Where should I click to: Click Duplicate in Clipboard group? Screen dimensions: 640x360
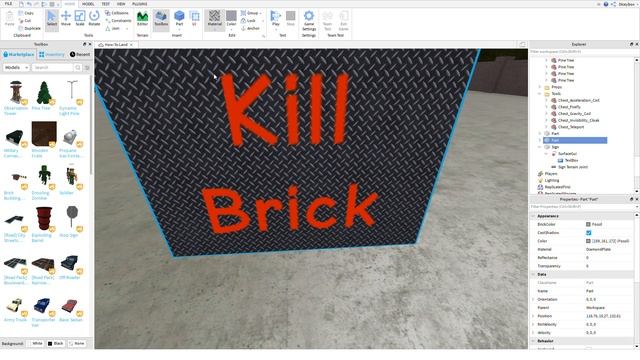click(x=29, y=28)
